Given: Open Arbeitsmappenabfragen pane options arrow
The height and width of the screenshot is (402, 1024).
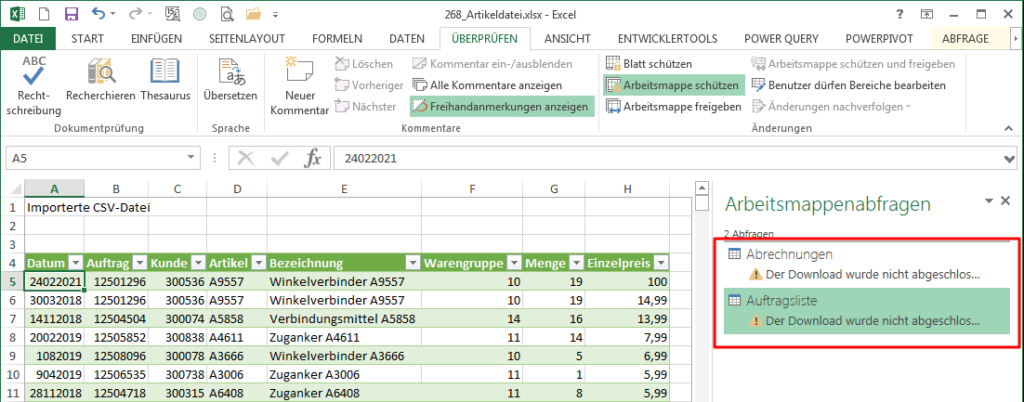Looking at the screenshot, I should [x=989, y=201].
